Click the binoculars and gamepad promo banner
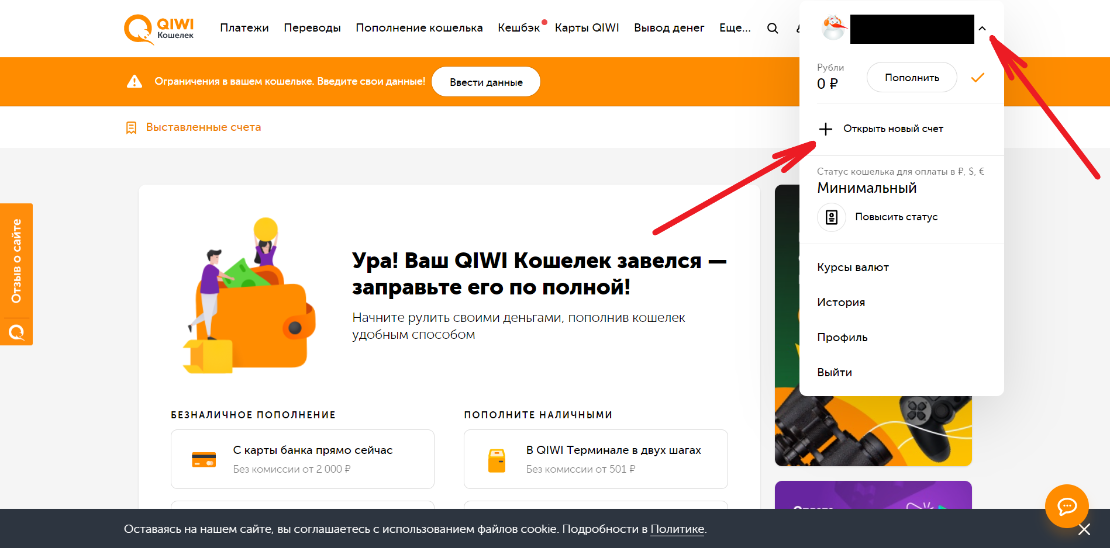This screenshot has height=548, width=1110. coord(874,326)
